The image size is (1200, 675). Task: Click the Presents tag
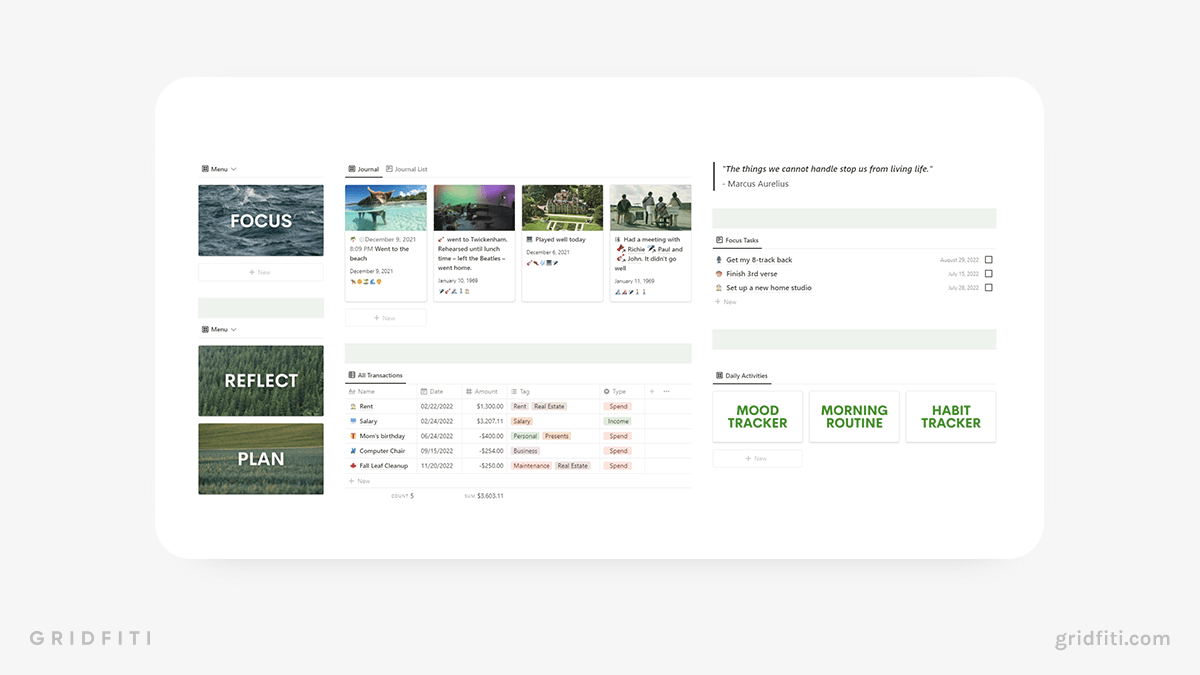pyautogui.click(x=557, y=436)
